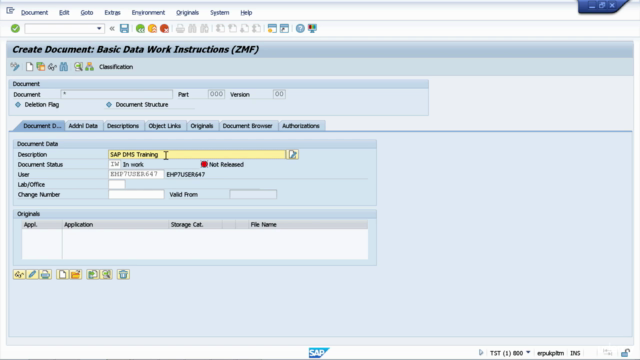Click the File Name column header
Viewport: 640px width, 360px height.
pos(308,224)
